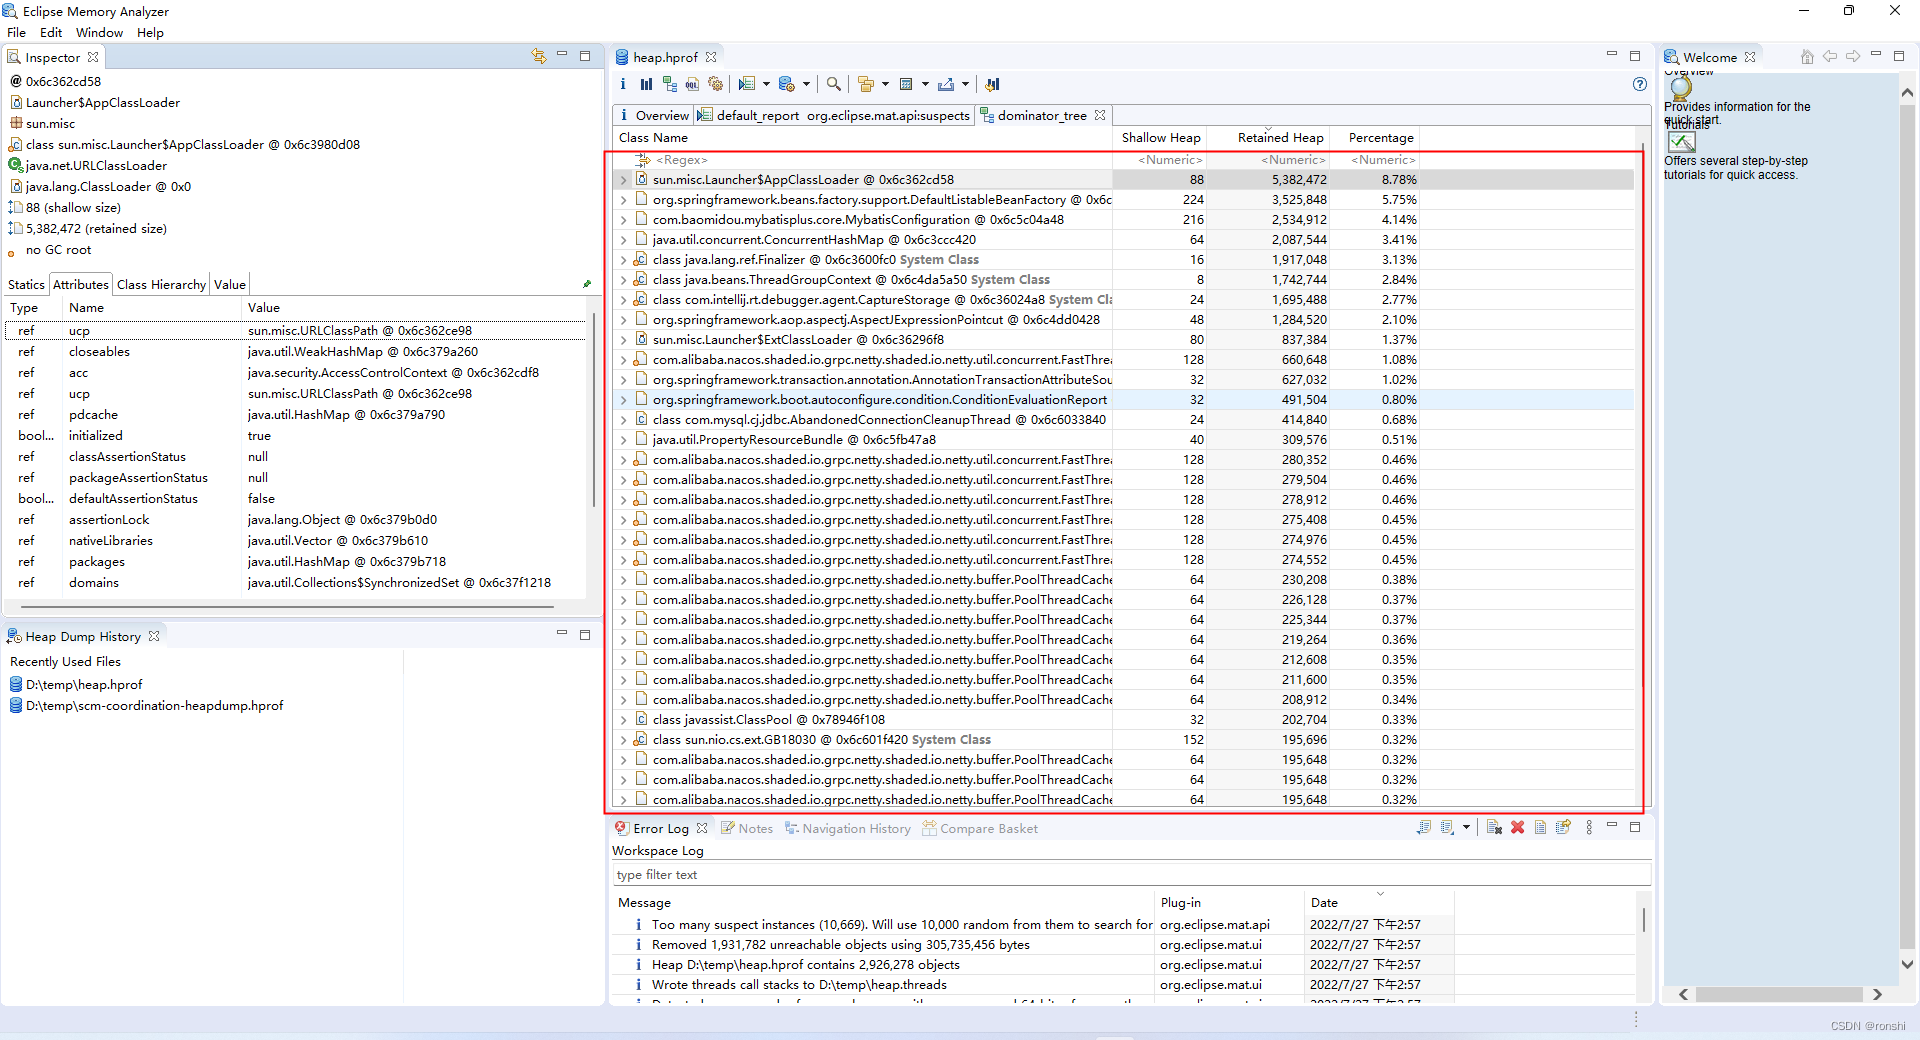1920x1040 pixels.
Task: Switch to Statics tab in Inspector
Action: (26, 284)
